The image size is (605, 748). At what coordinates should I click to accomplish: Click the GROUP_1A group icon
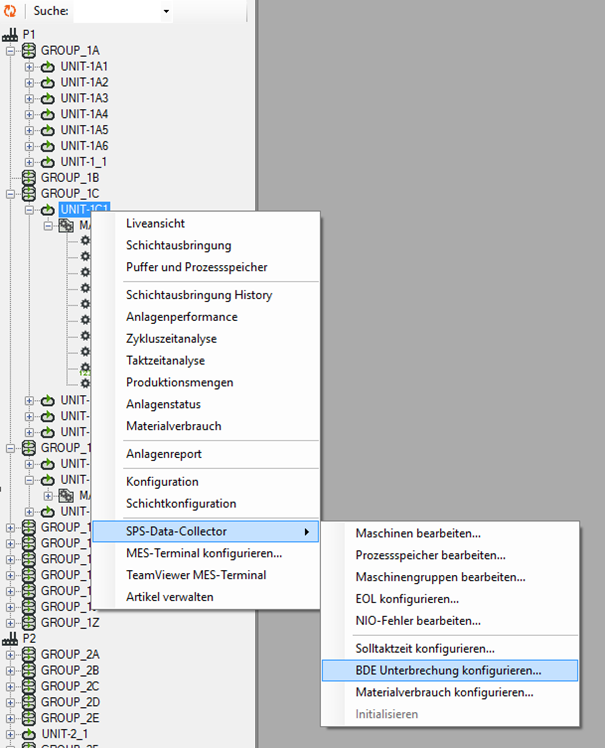pos(29,50)
